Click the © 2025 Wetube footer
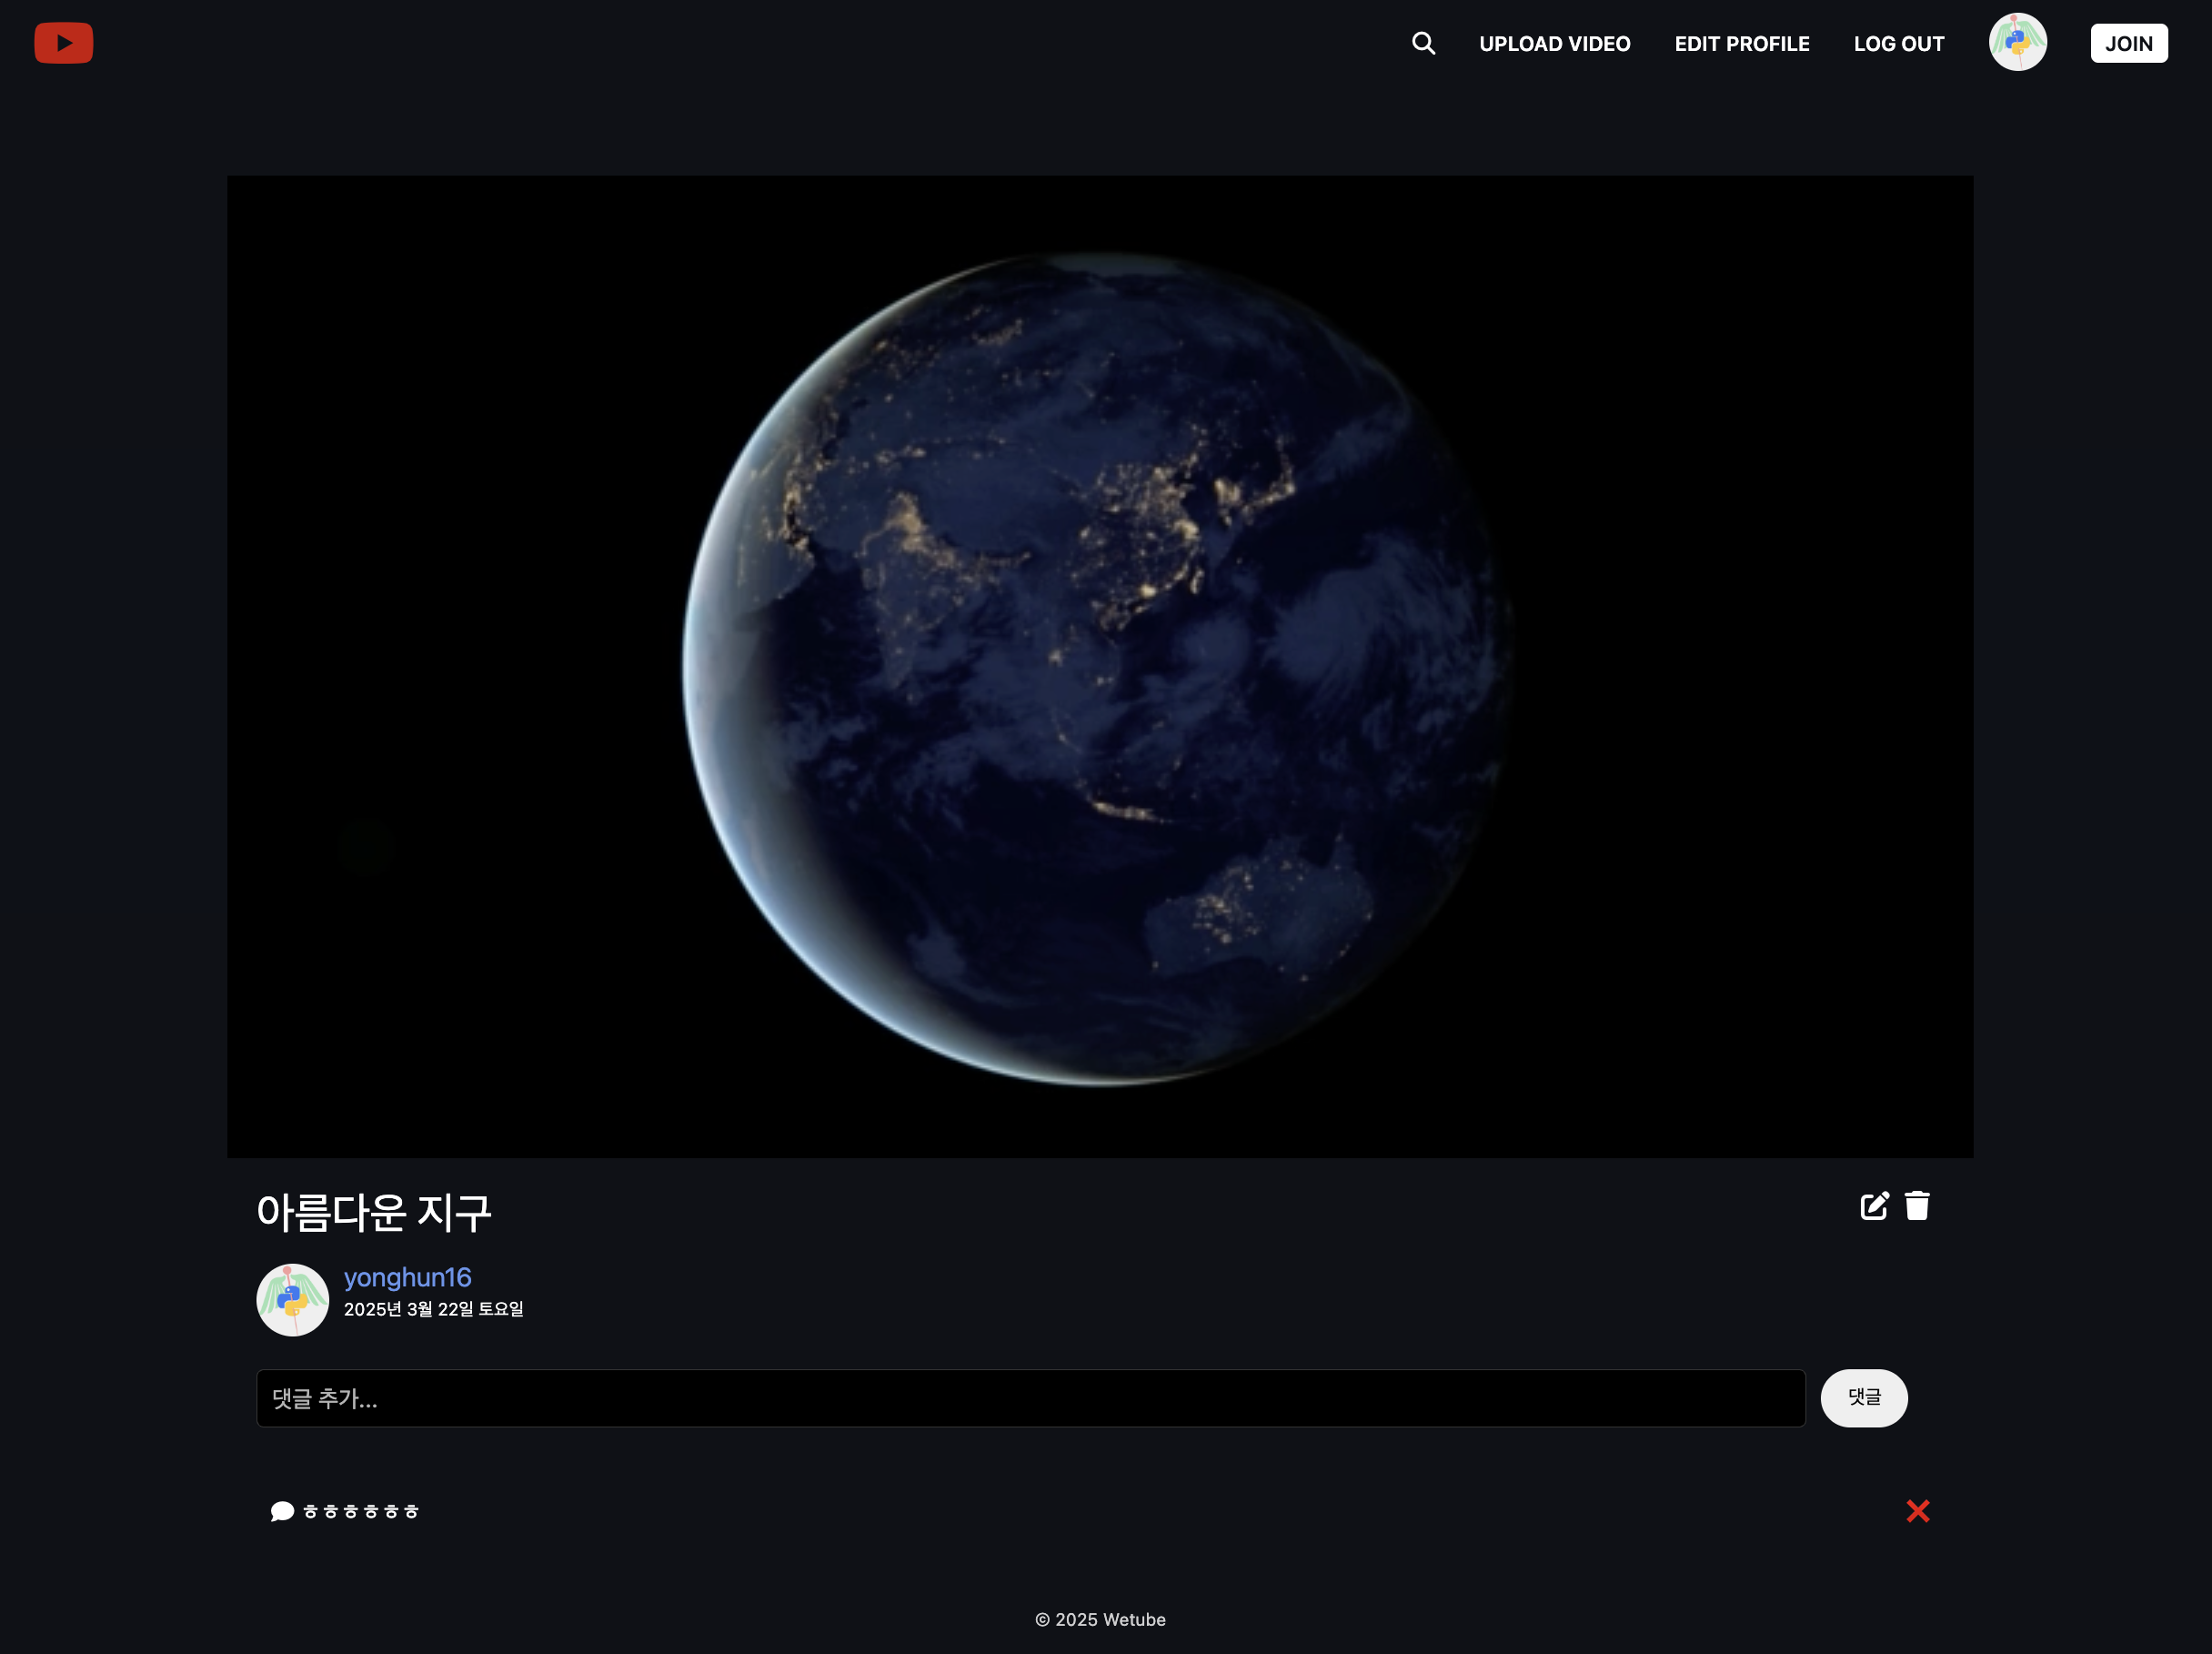2212x1654 pixels. (x=1100, y=1619)
